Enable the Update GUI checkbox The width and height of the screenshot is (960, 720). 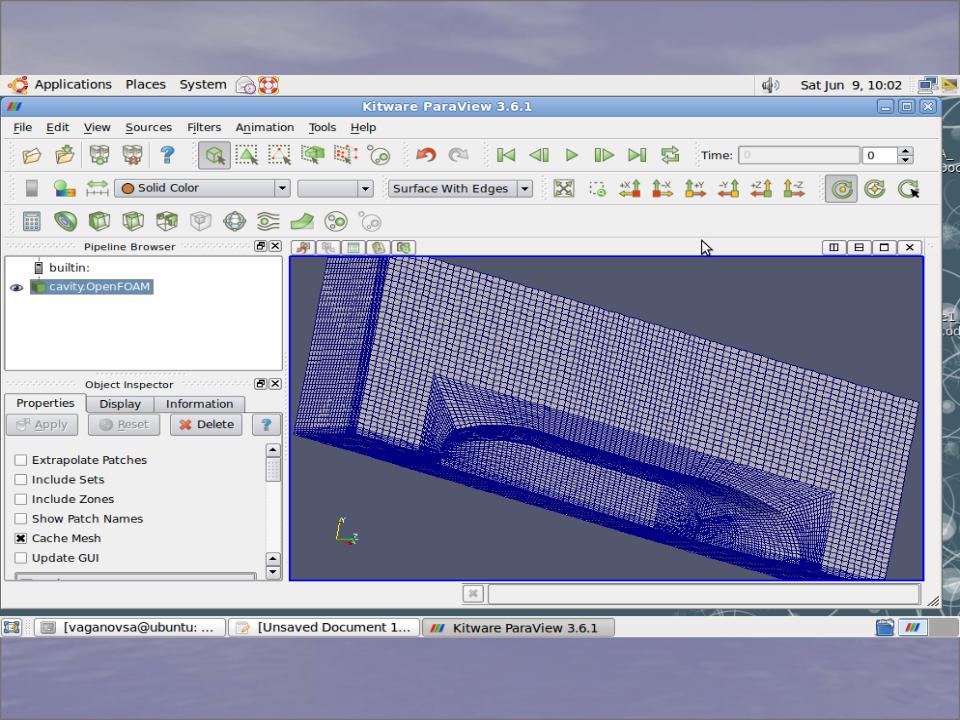(21, 558)
